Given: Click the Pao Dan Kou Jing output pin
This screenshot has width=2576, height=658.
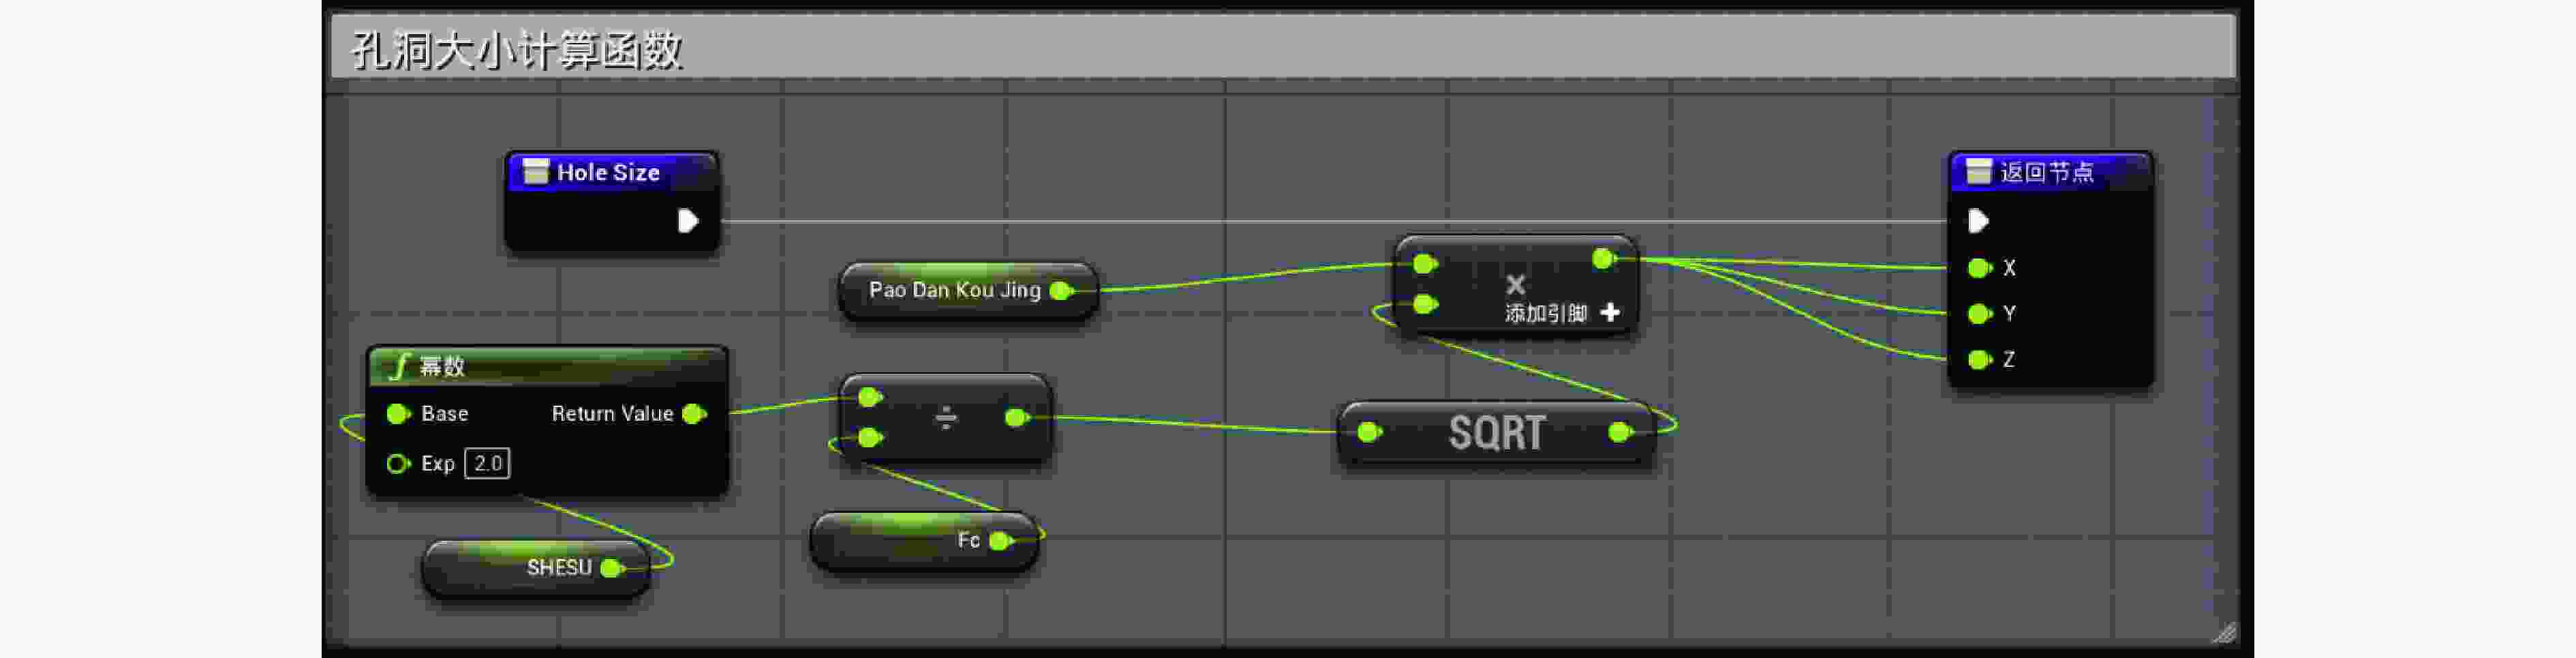Looking at the screenshot, I should pyautogui.click(x=1061, y=290).
